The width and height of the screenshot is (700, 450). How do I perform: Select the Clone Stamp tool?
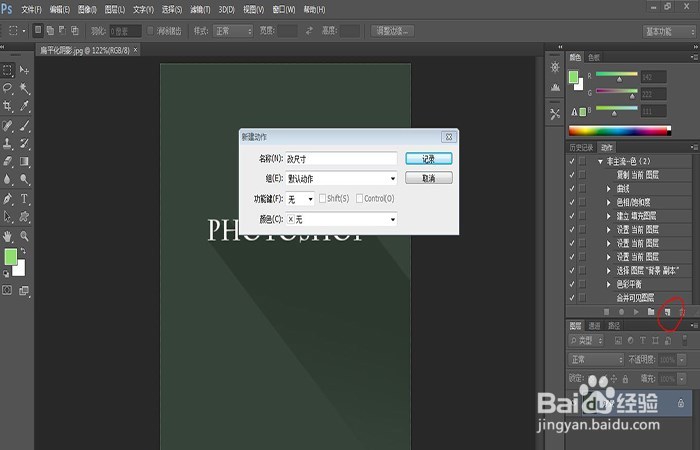coord(8,143)
